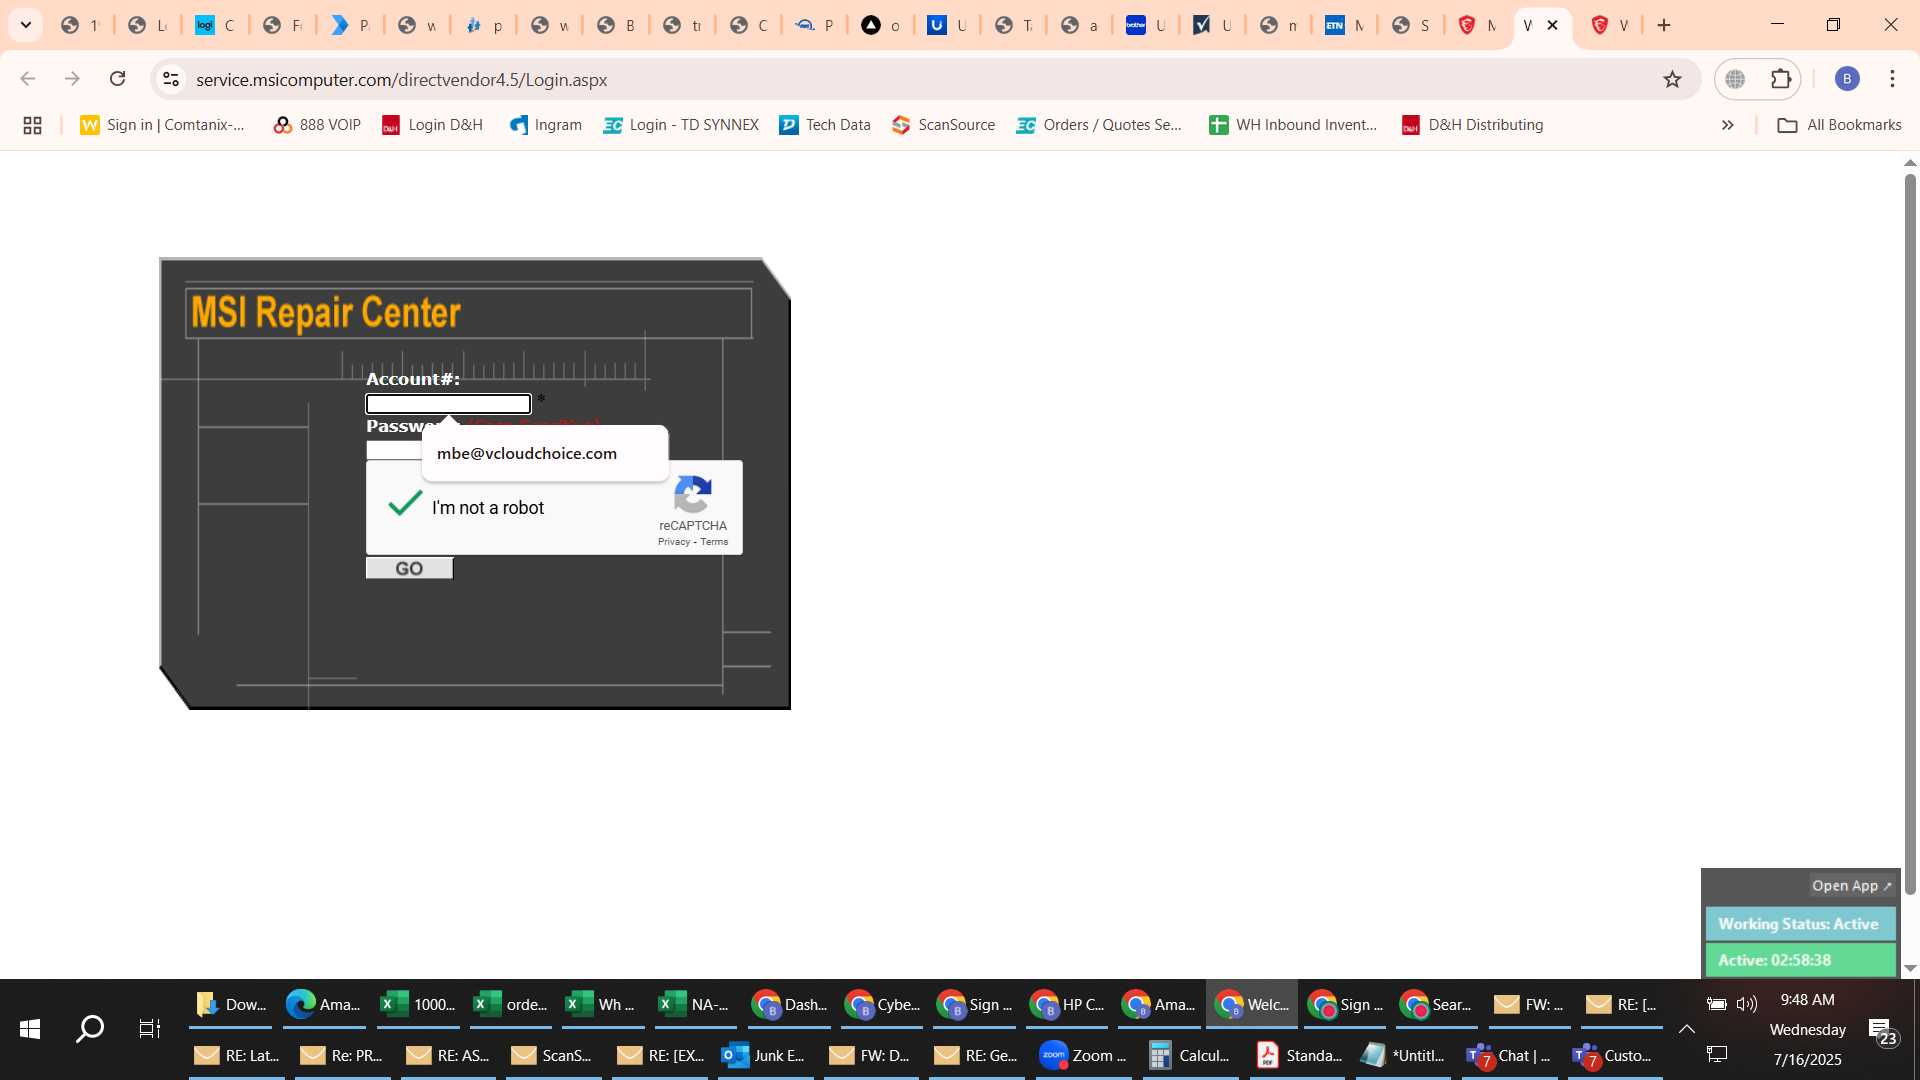Open the Chrome profile B avatar
The height and width of the screenshot is (1080, 1920).
click(x=1847, y=79)
